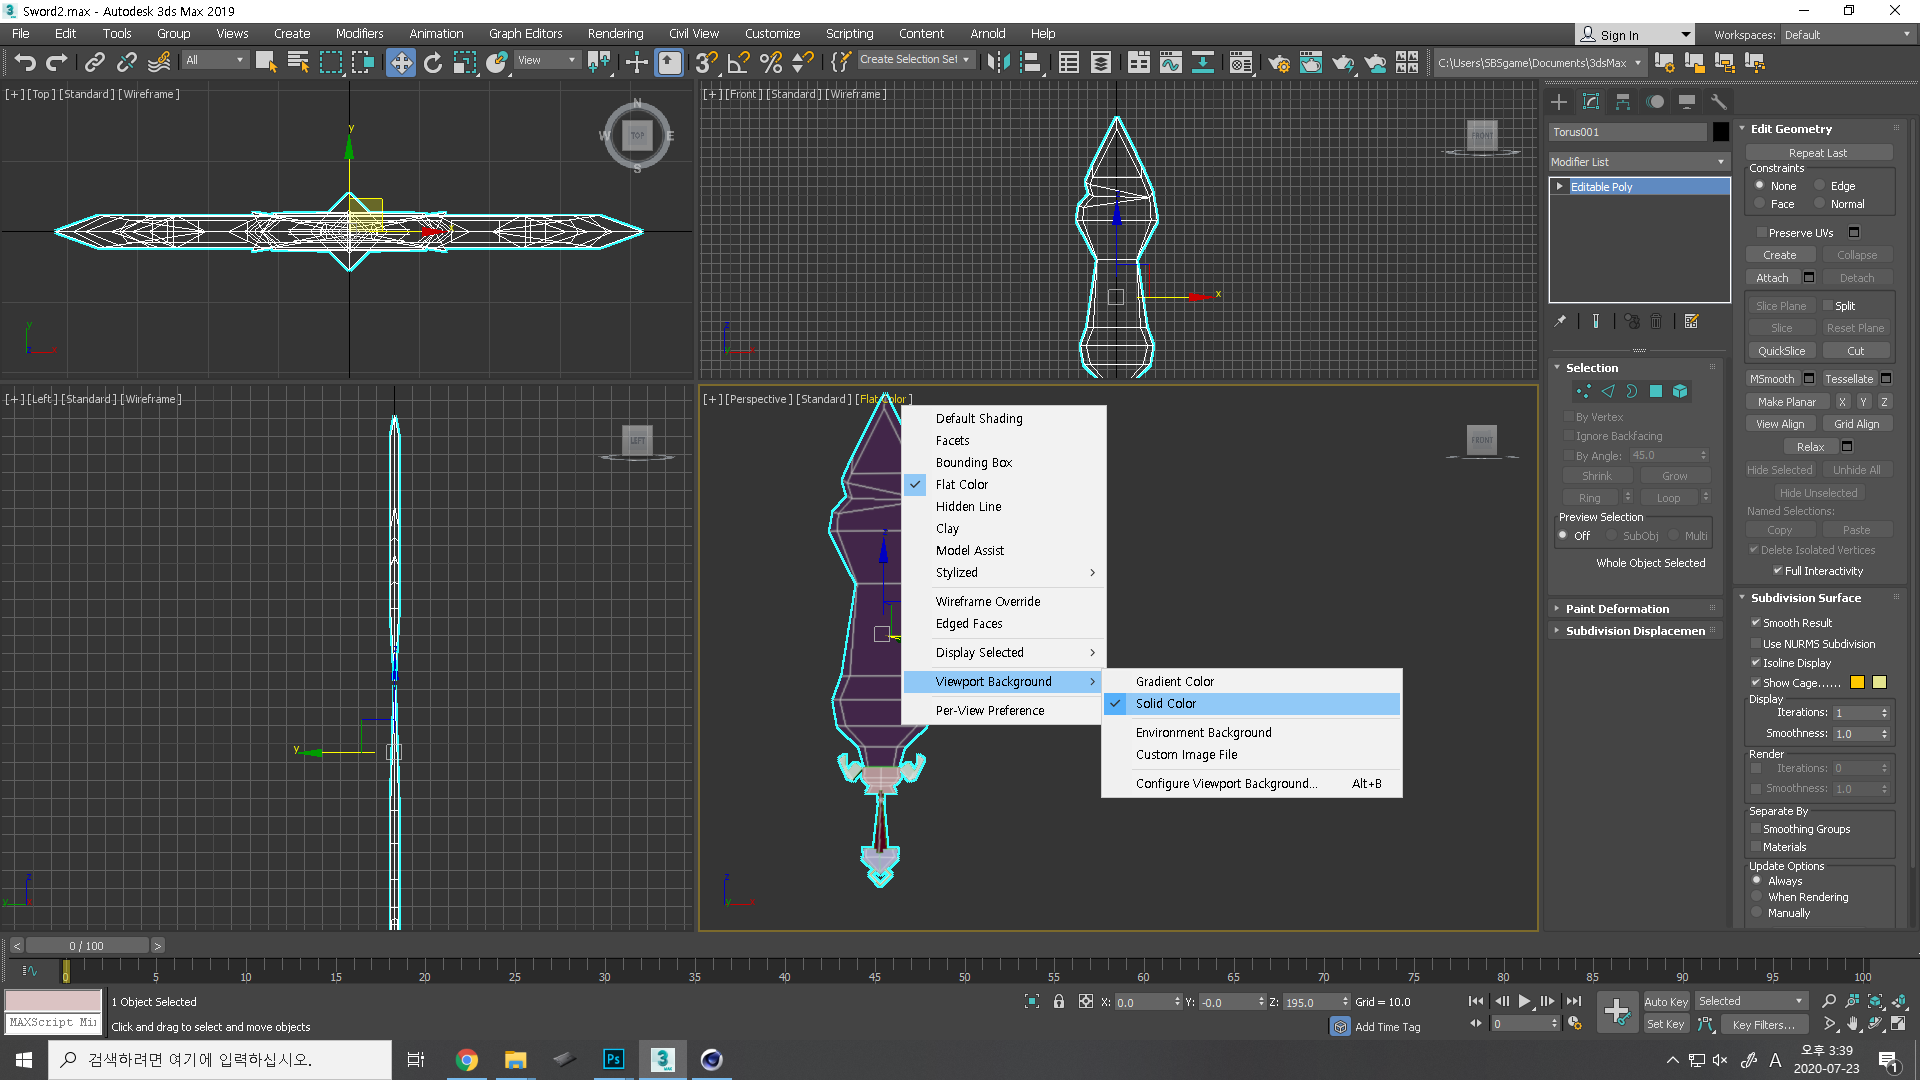Choose Gradient Color from submenu
Screen dimensions: 1920x1080
1174,682
